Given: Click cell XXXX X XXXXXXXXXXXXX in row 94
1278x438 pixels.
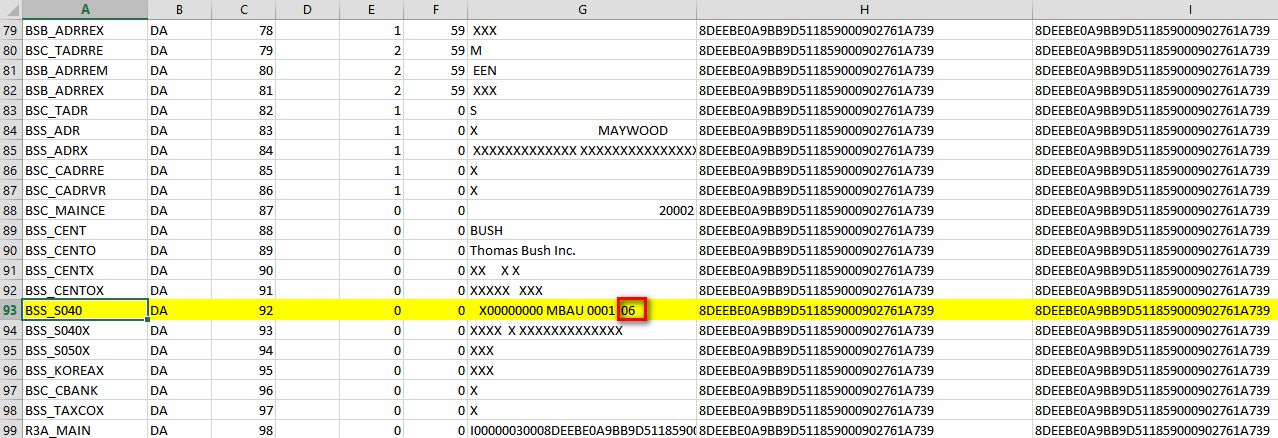Looking at the screenshot, I should click(x=582, y=331).
